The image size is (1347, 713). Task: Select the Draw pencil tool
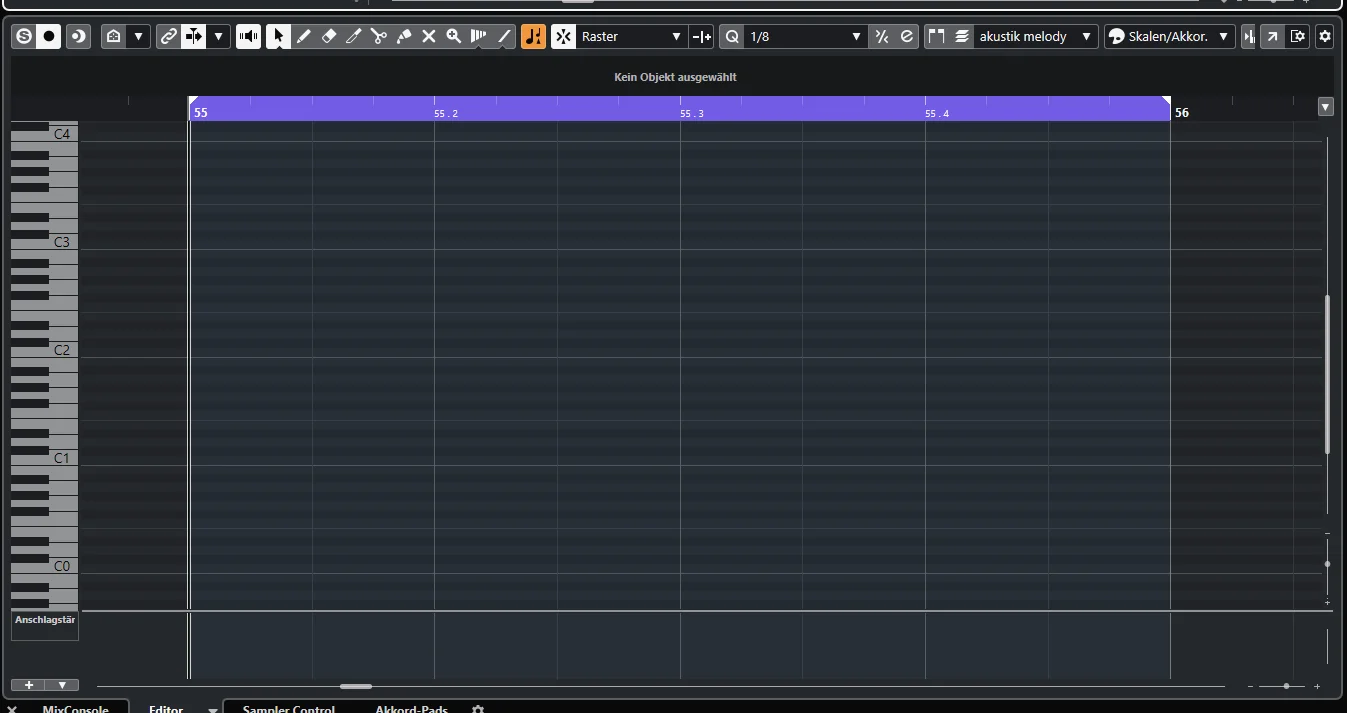(x=303, y=37)
